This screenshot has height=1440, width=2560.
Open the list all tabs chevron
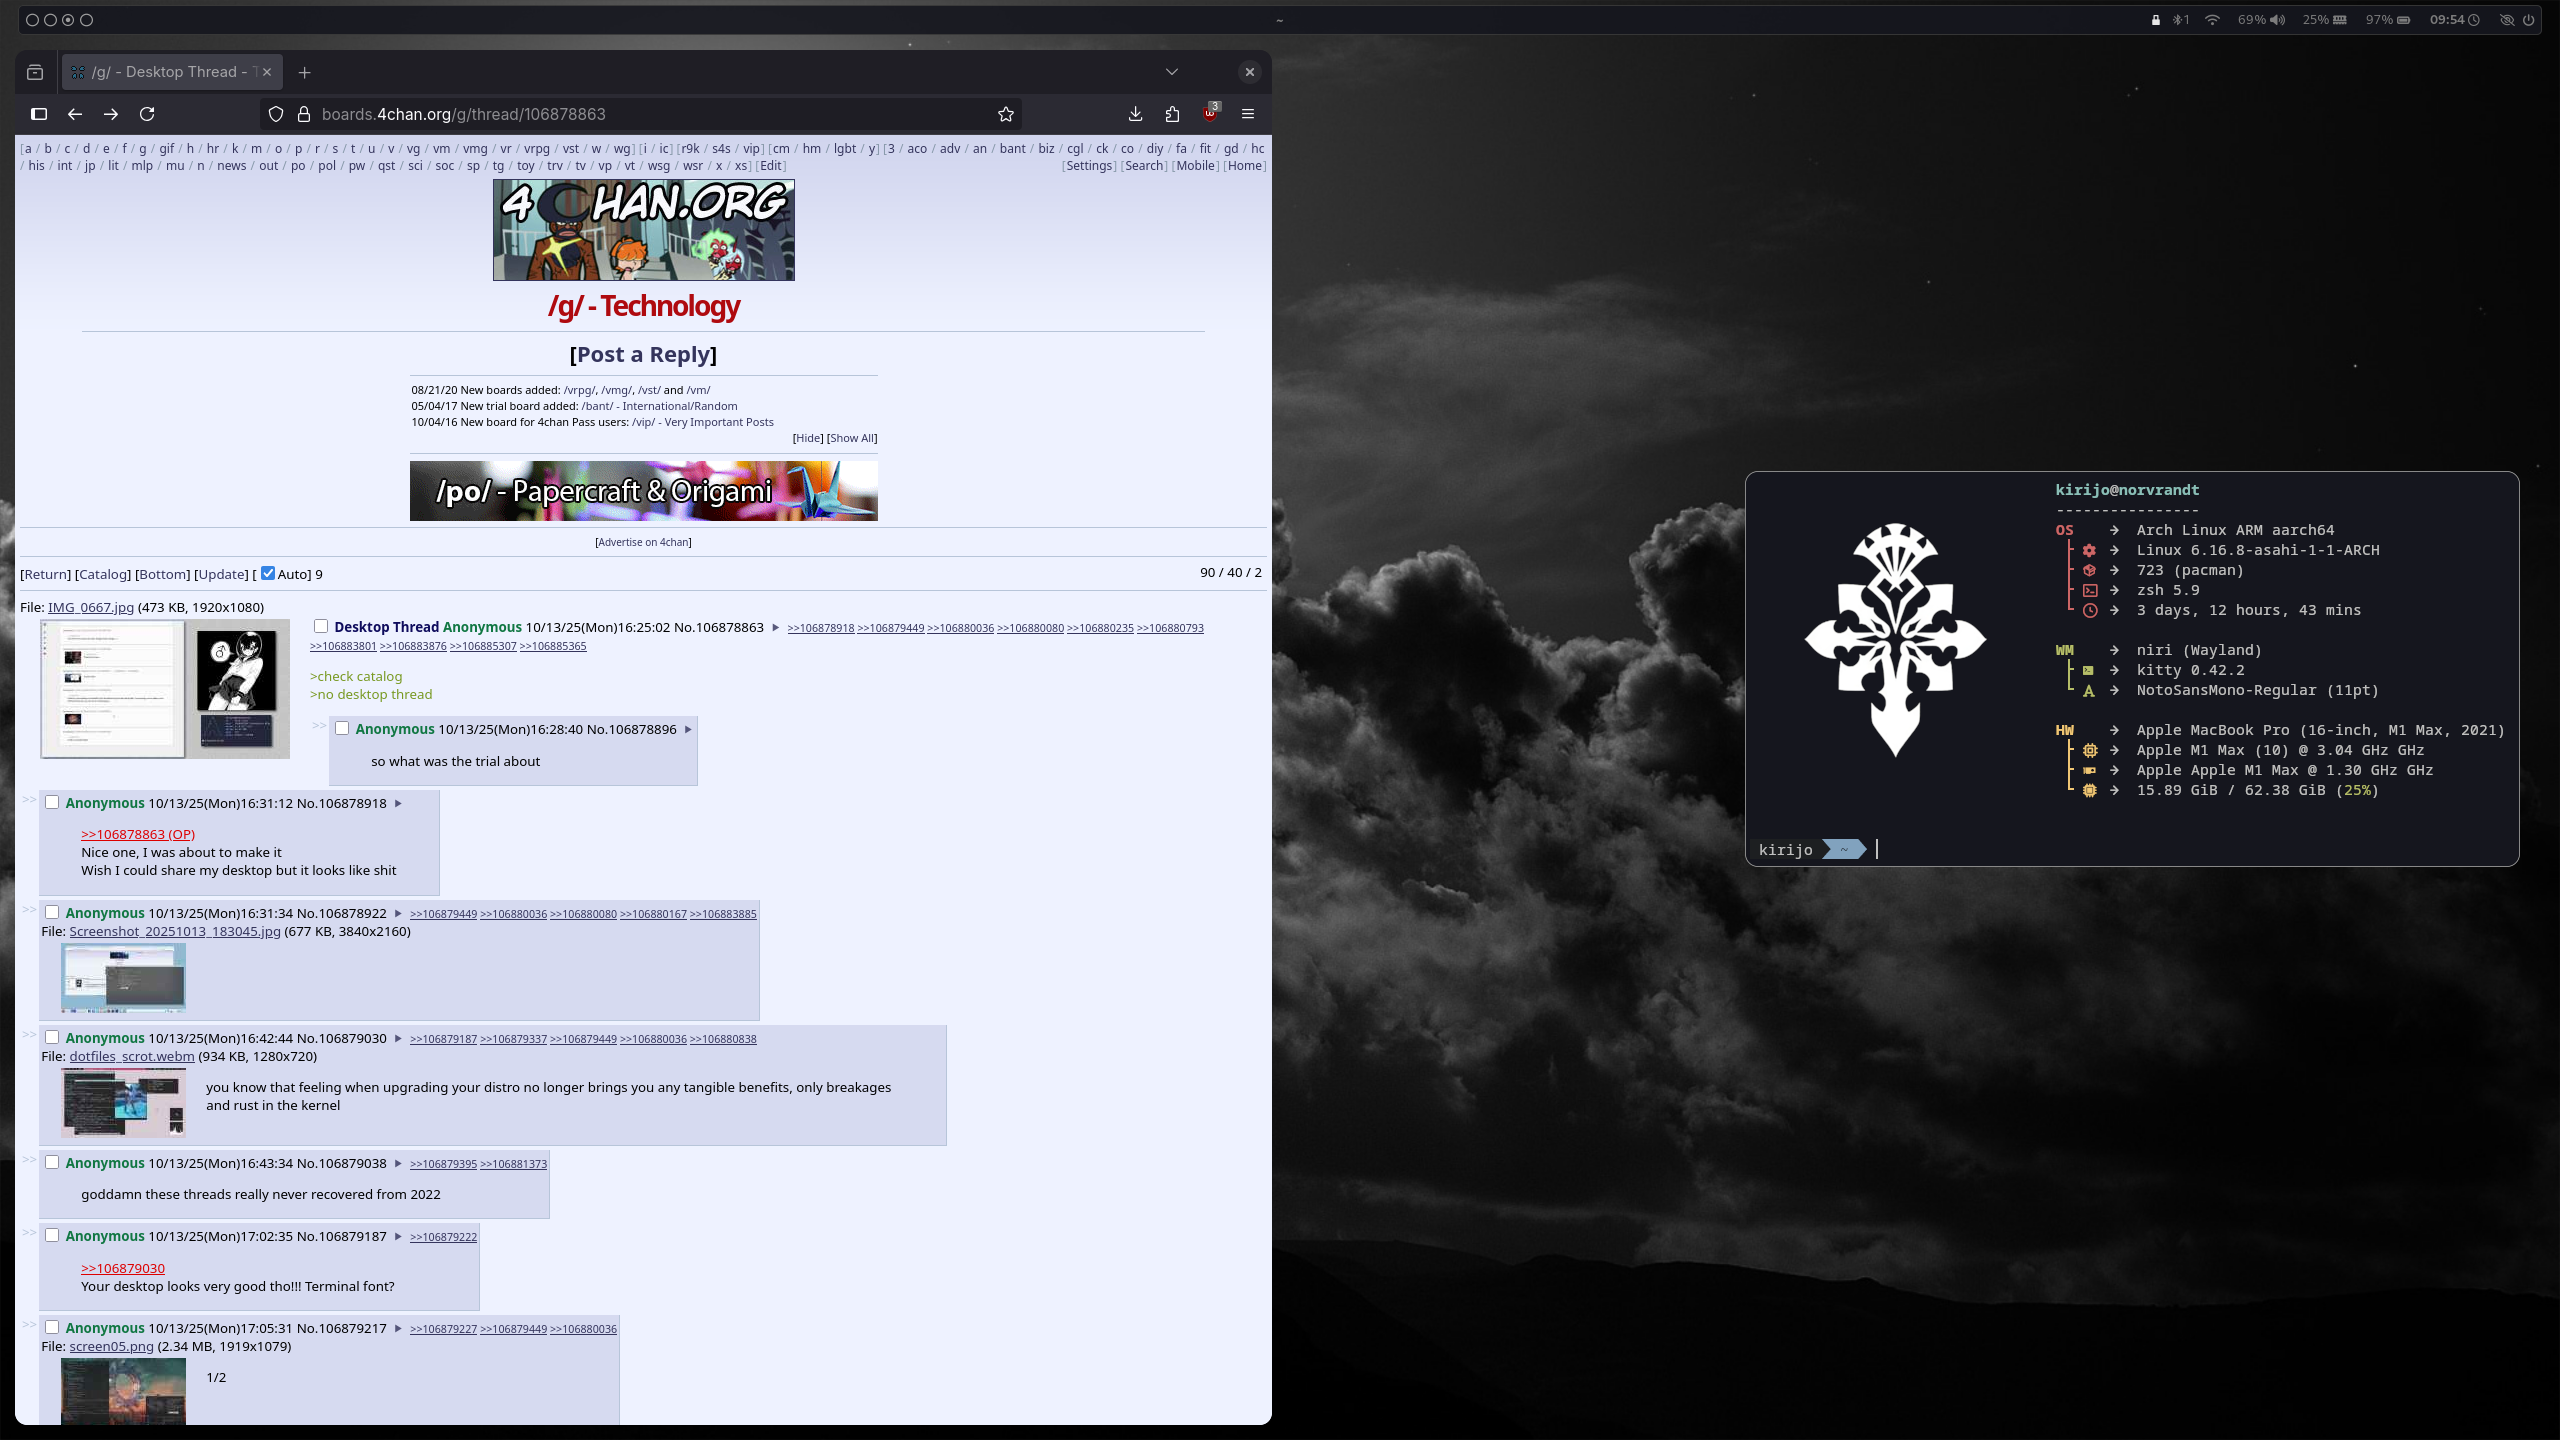click(1172, 72)
